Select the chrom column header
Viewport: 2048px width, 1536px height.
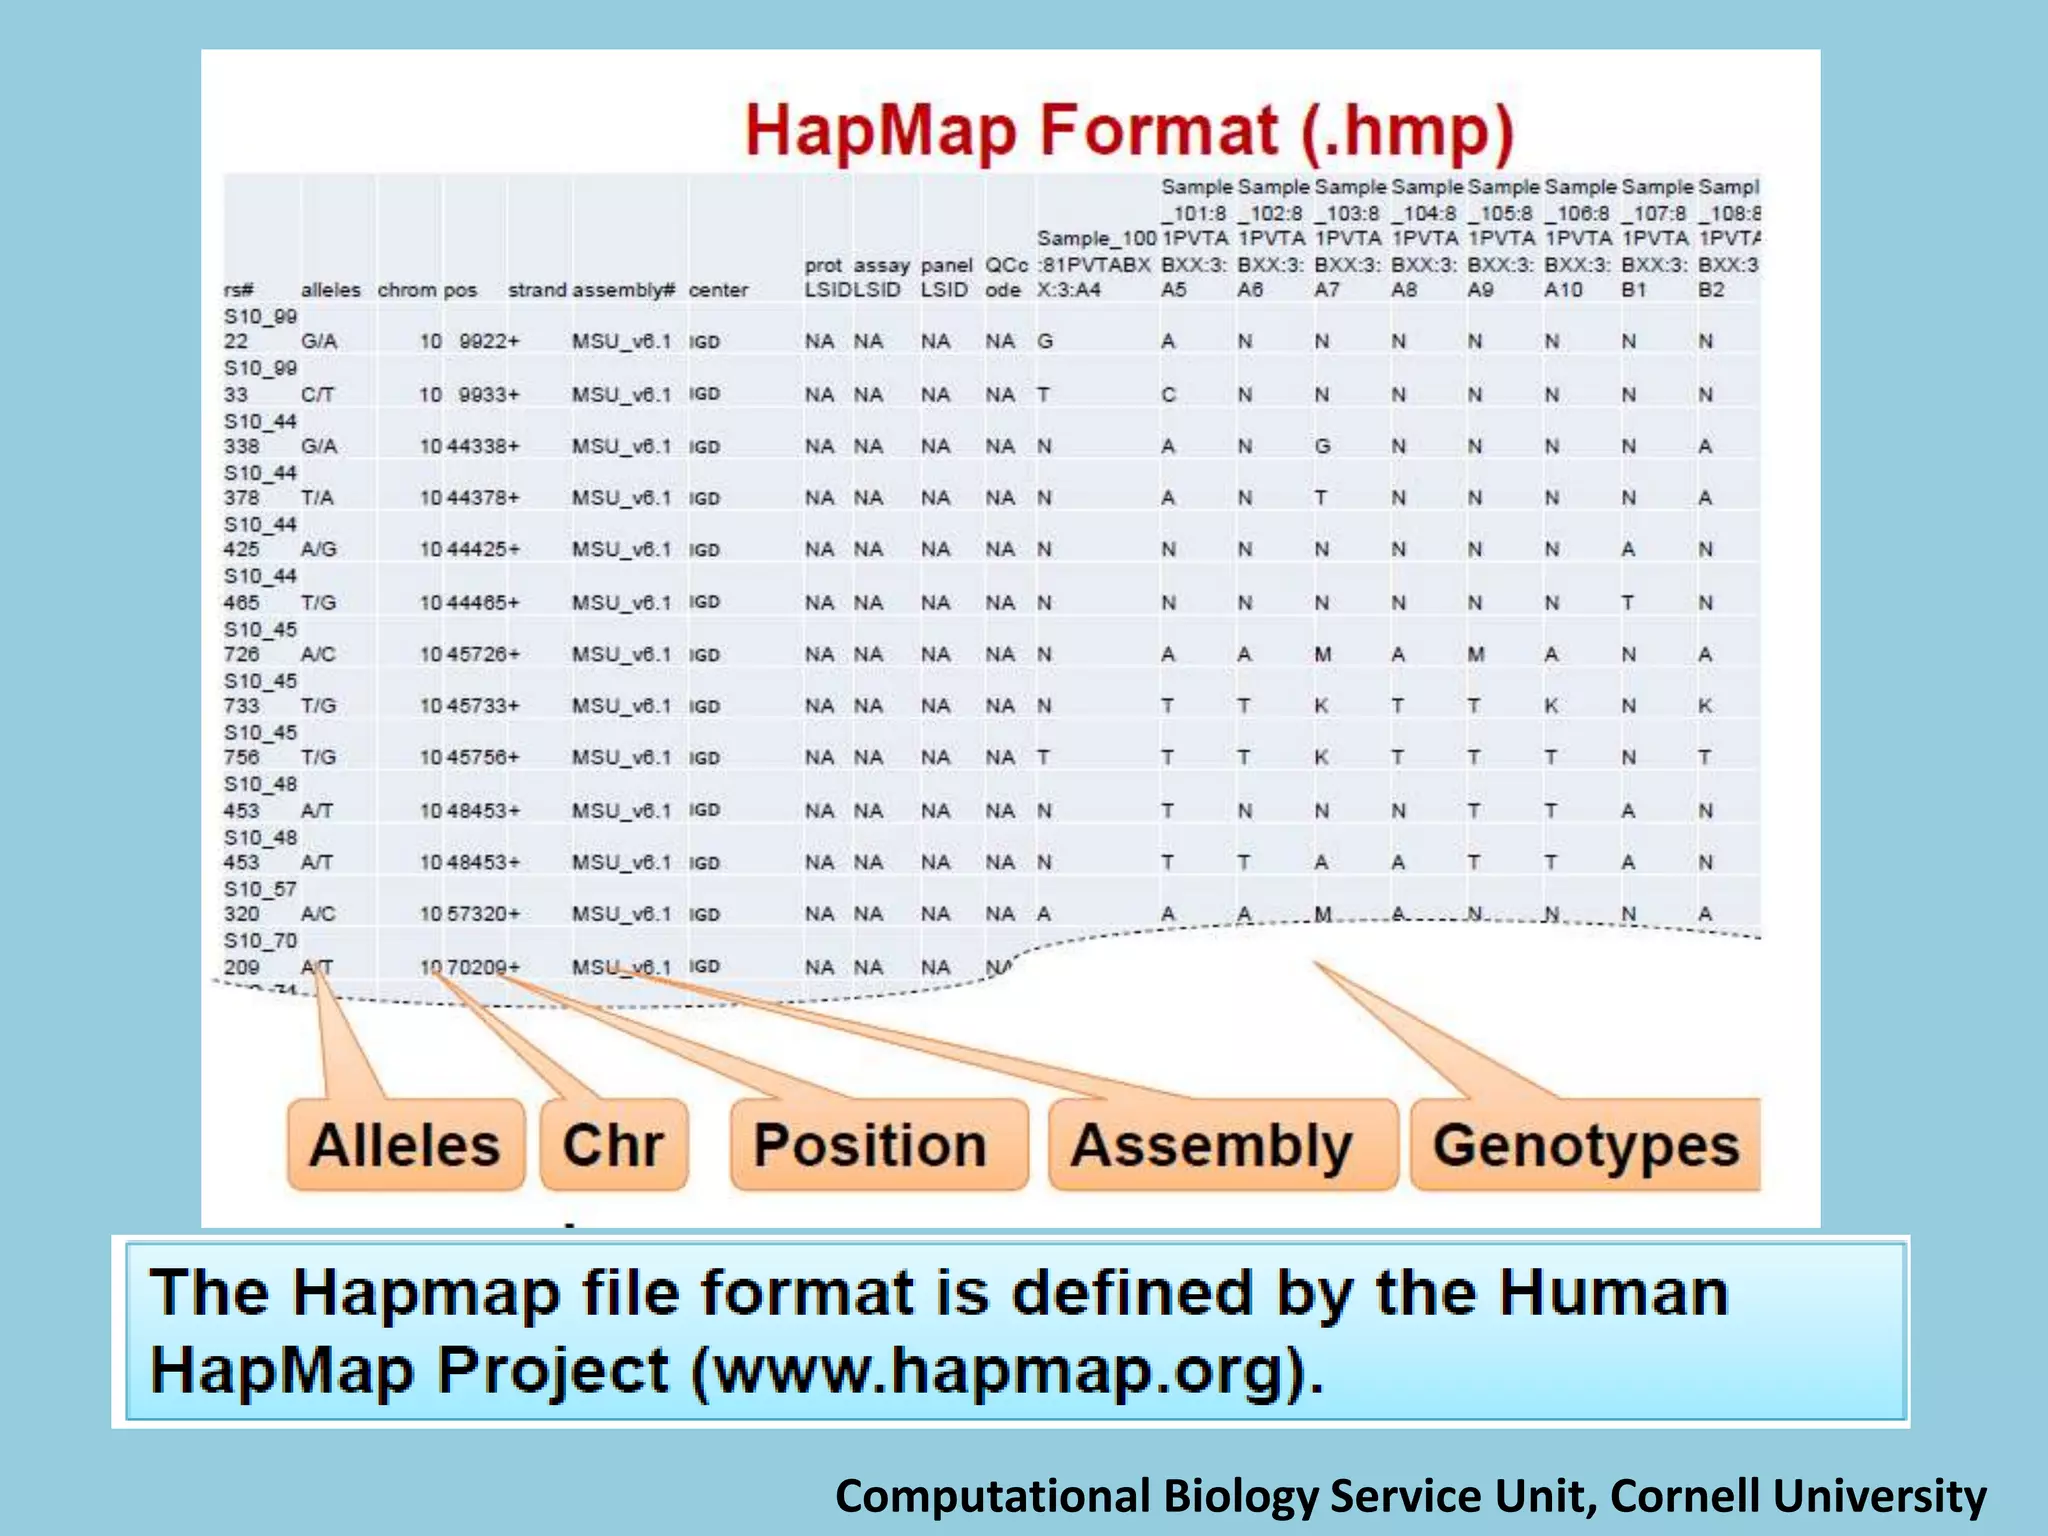click(x=406, y=290)
